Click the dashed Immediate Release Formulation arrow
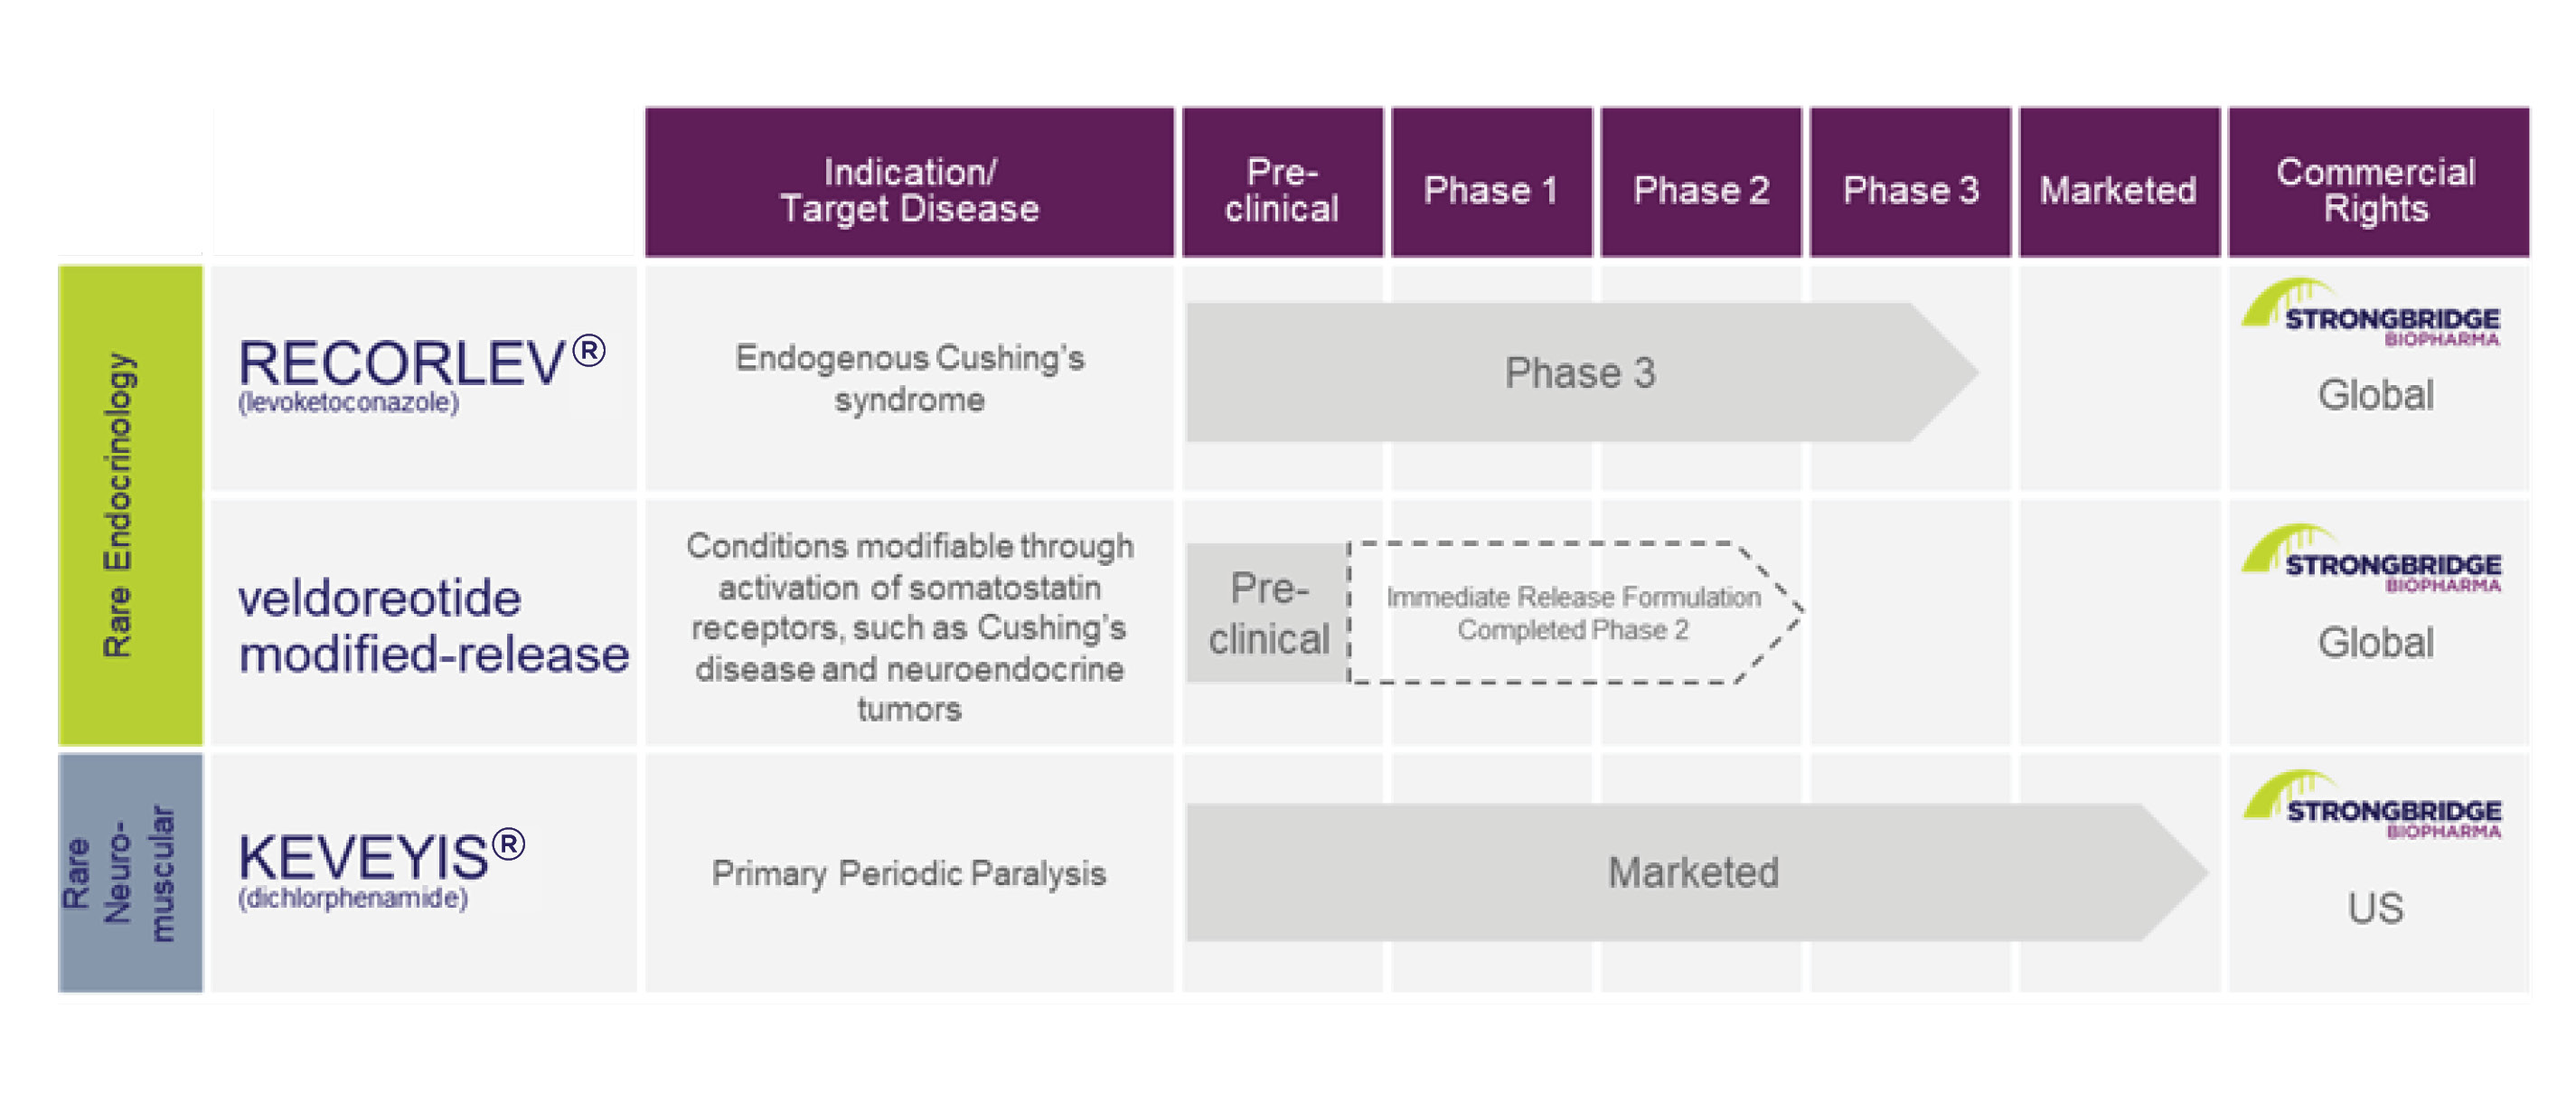 tap(1572, 613)
